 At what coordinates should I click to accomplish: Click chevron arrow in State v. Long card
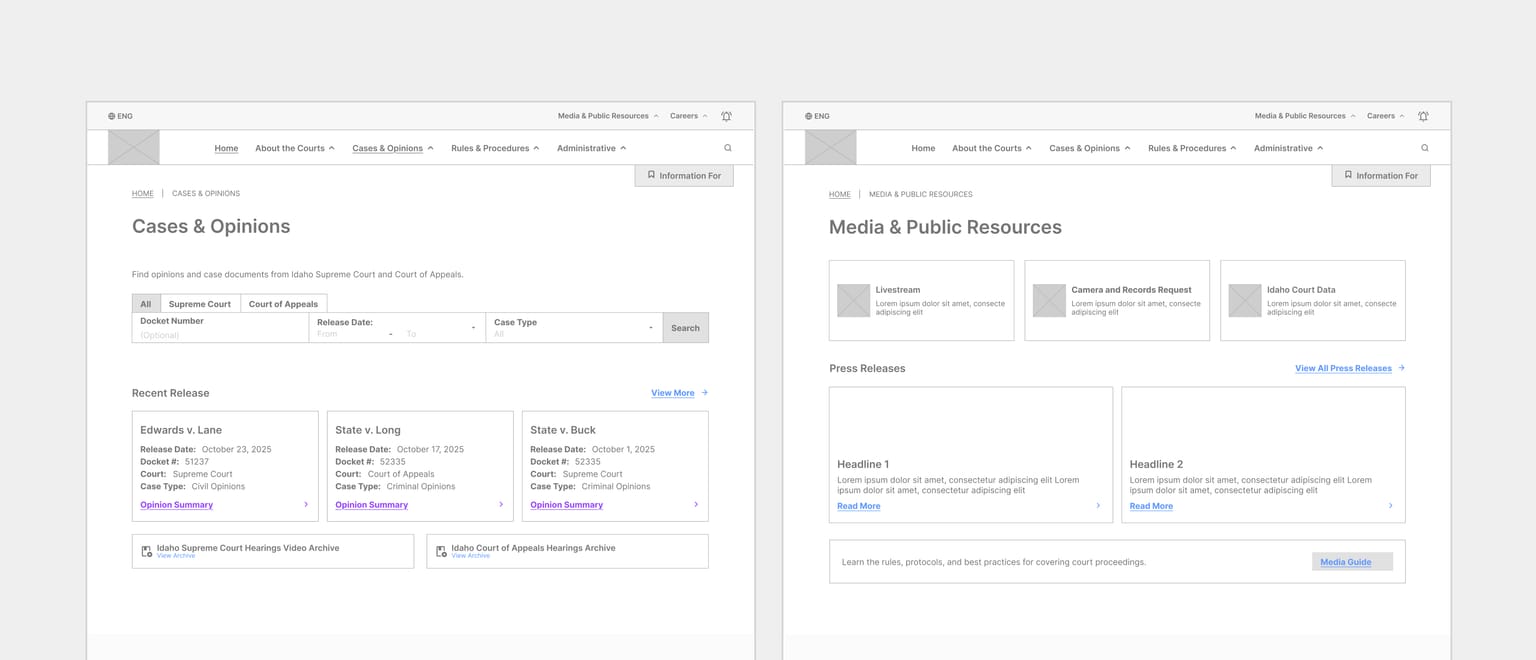point(501,505)
